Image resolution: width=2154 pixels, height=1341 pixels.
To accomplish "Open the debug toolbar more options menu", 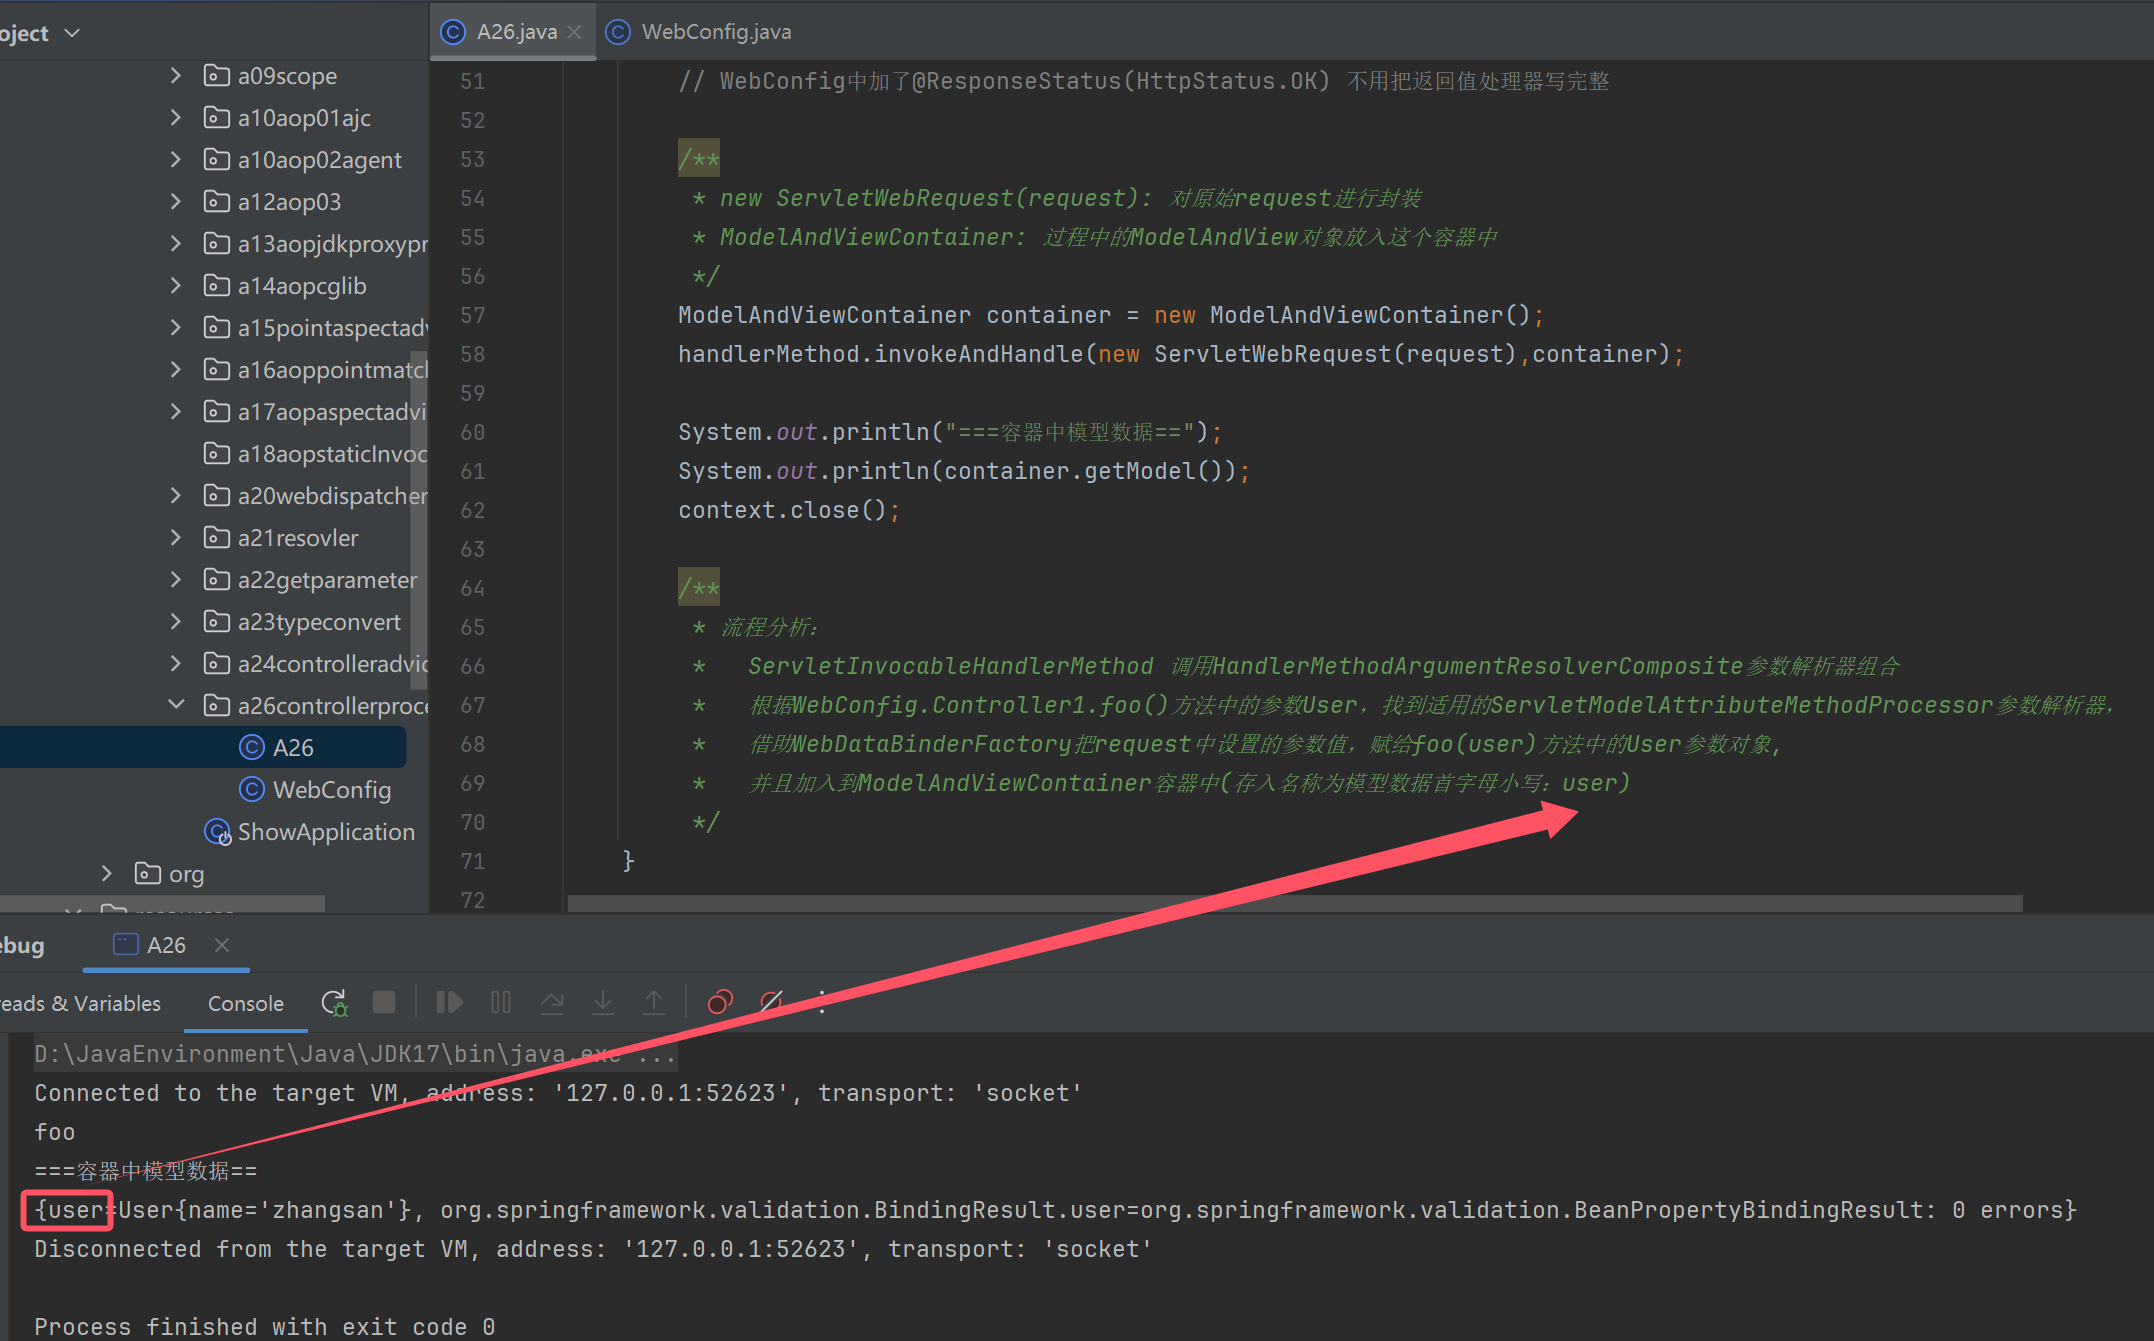I will pos(822,1003).
